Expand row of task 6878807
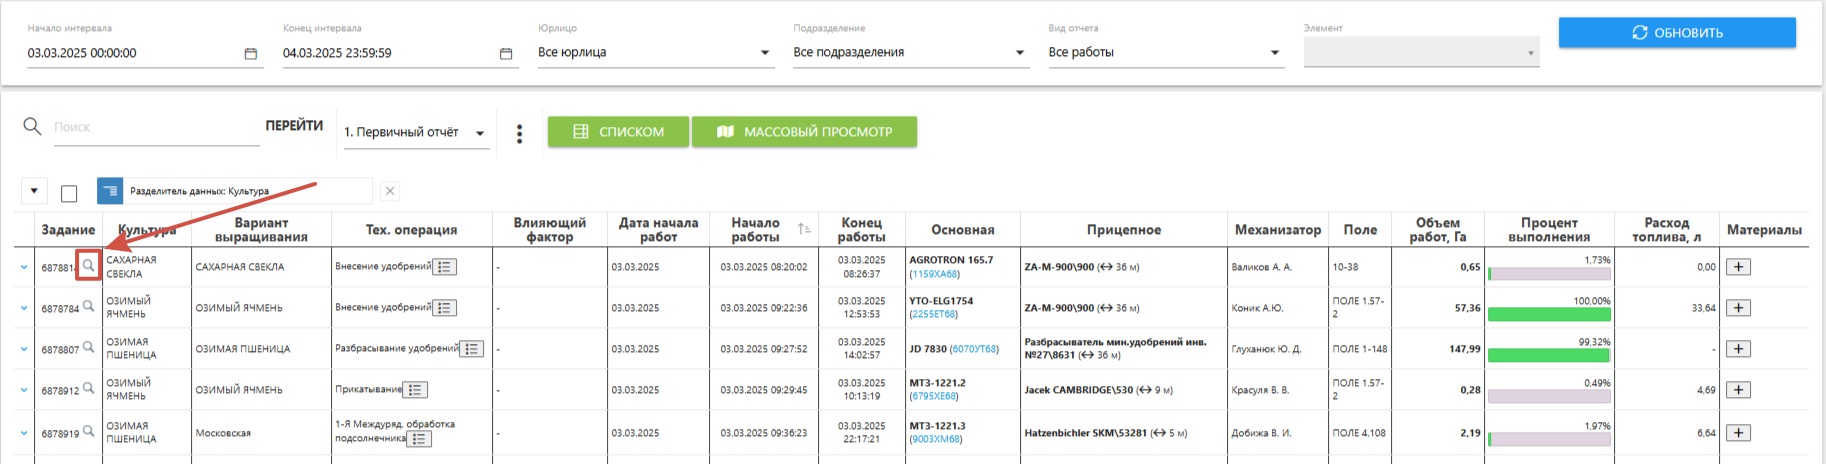The width and height of the screenshot is (1826, 464). tap(24, 349)
